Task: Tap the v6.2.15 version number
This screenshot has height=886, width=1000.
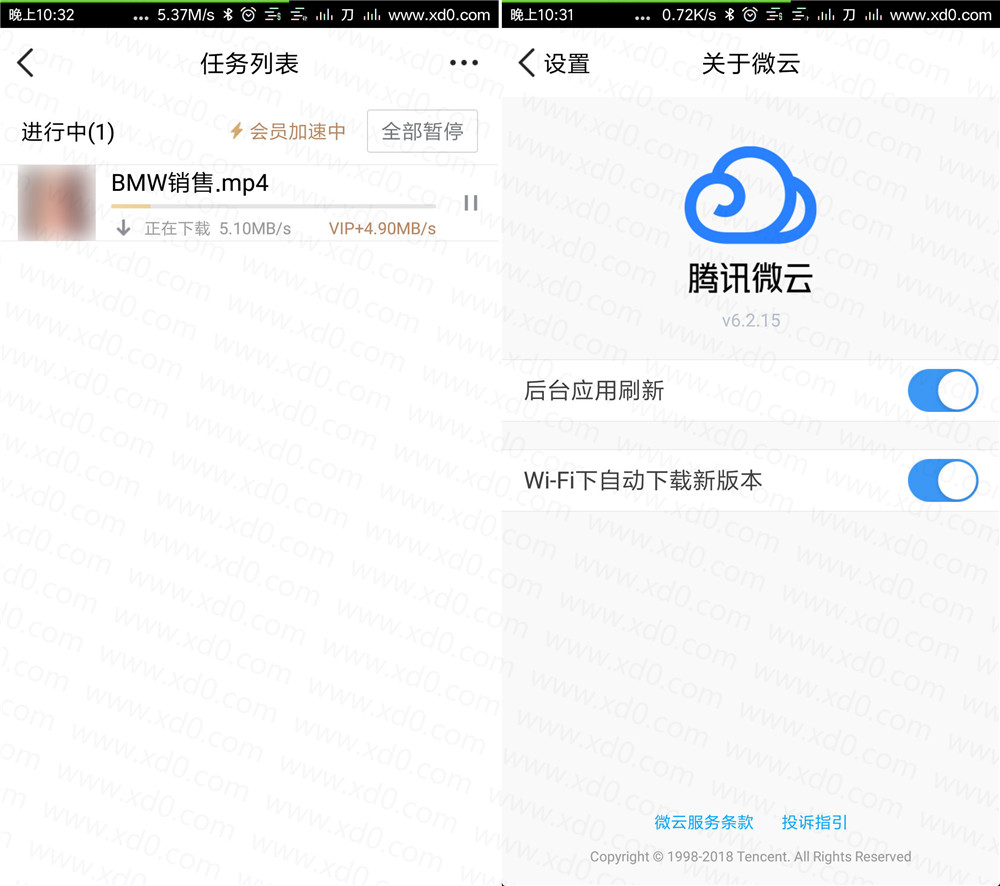Action: (750, 321)
